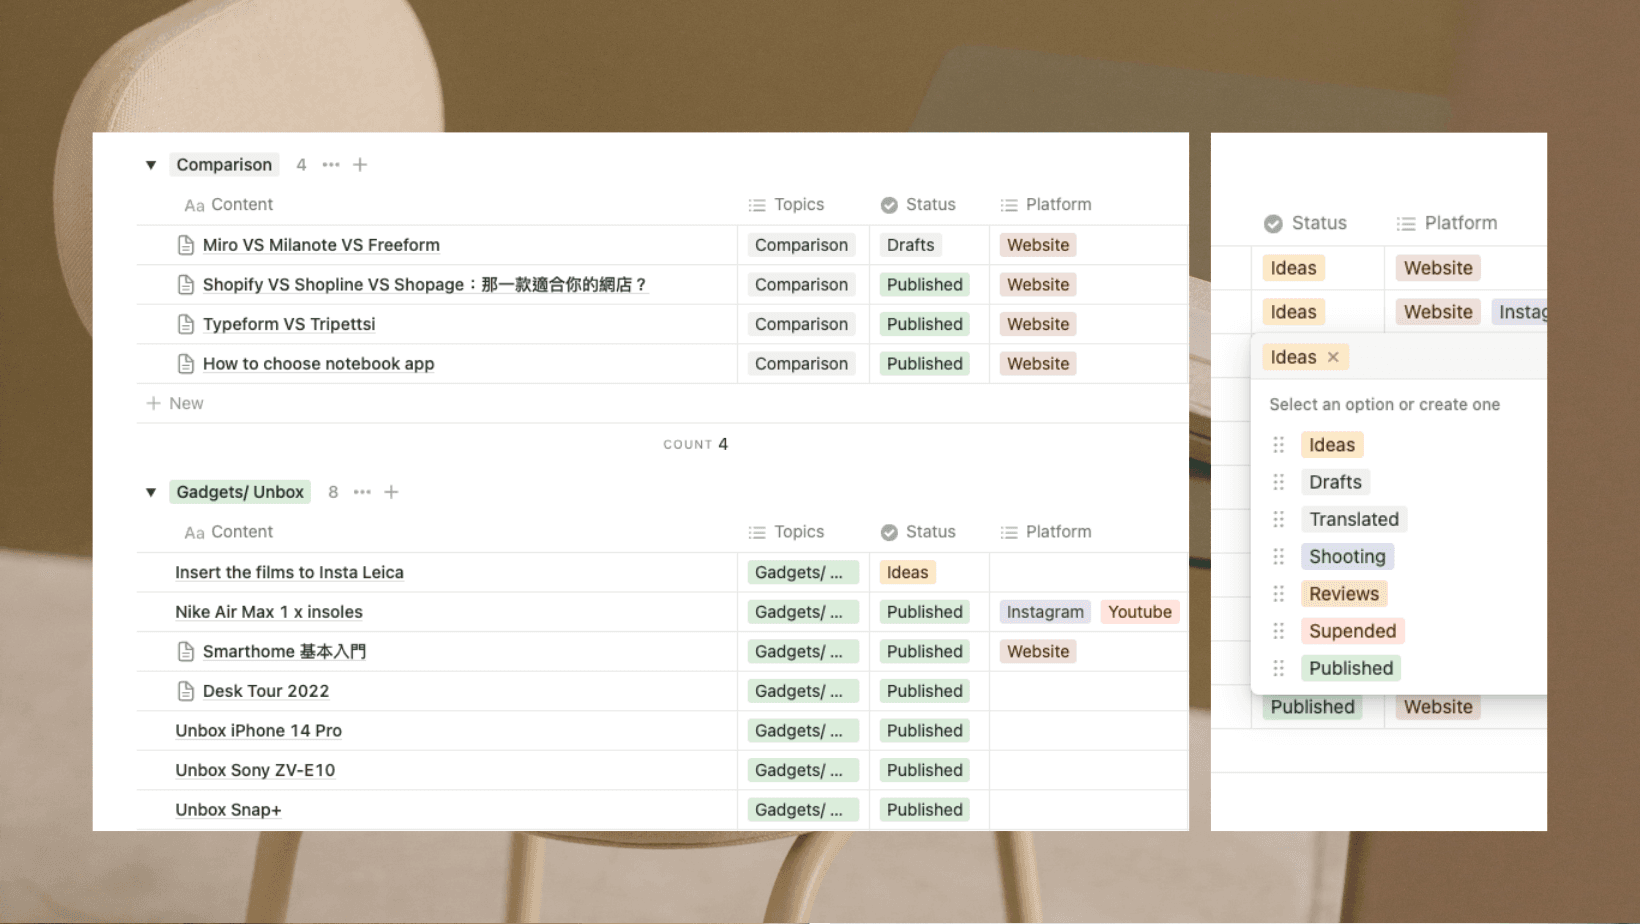The height and width of the screenshot is (924, 1640).
Task: Click page icon of Smarthome row
Action: coord(185,652)
